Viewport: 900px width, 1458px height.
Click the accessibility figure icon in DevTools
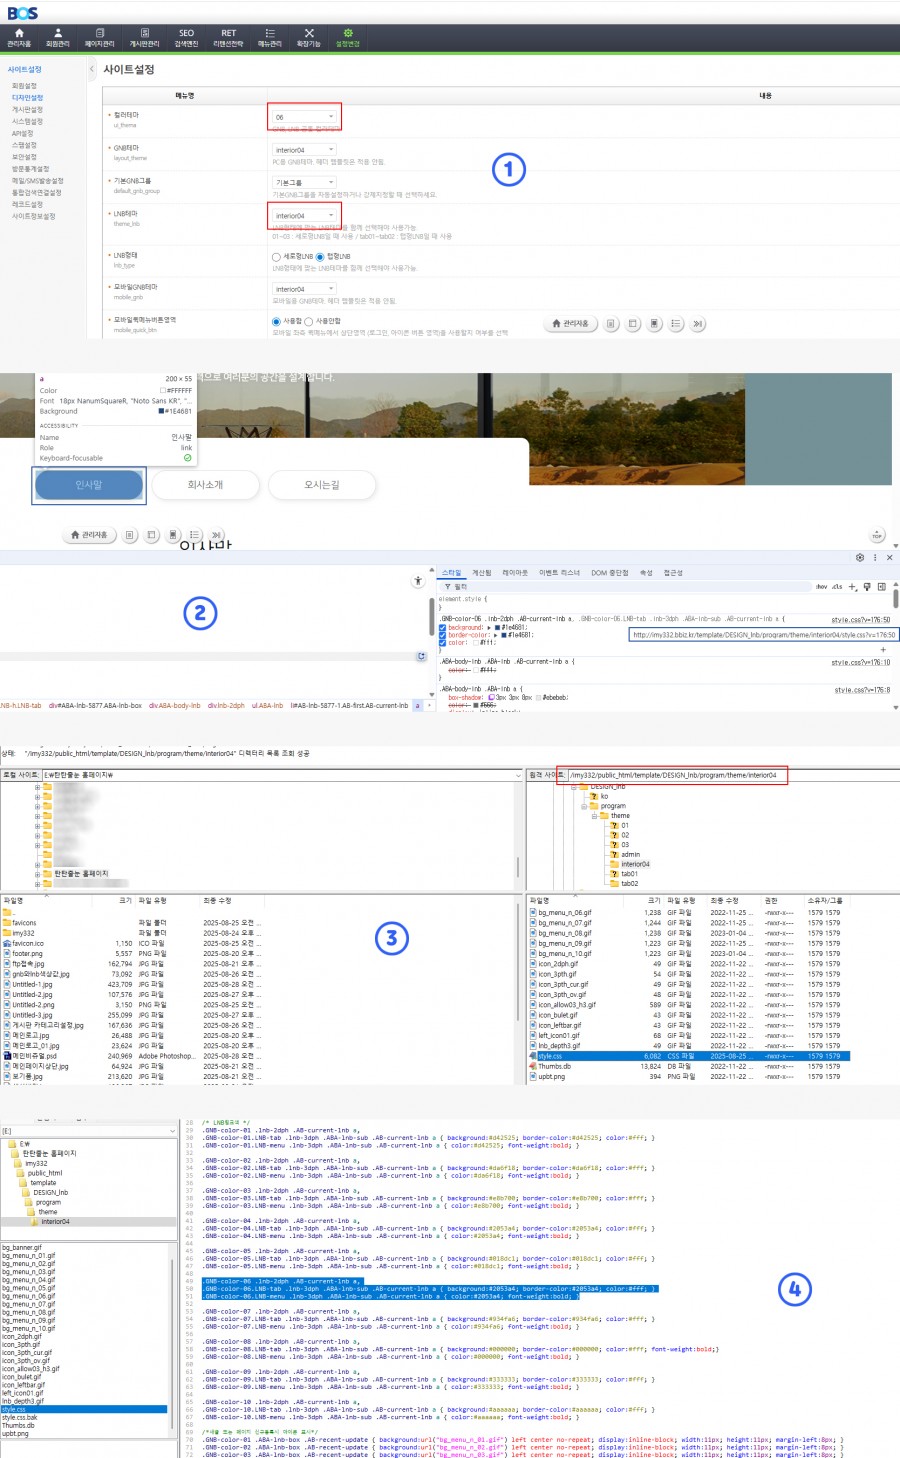click(418, 581)
